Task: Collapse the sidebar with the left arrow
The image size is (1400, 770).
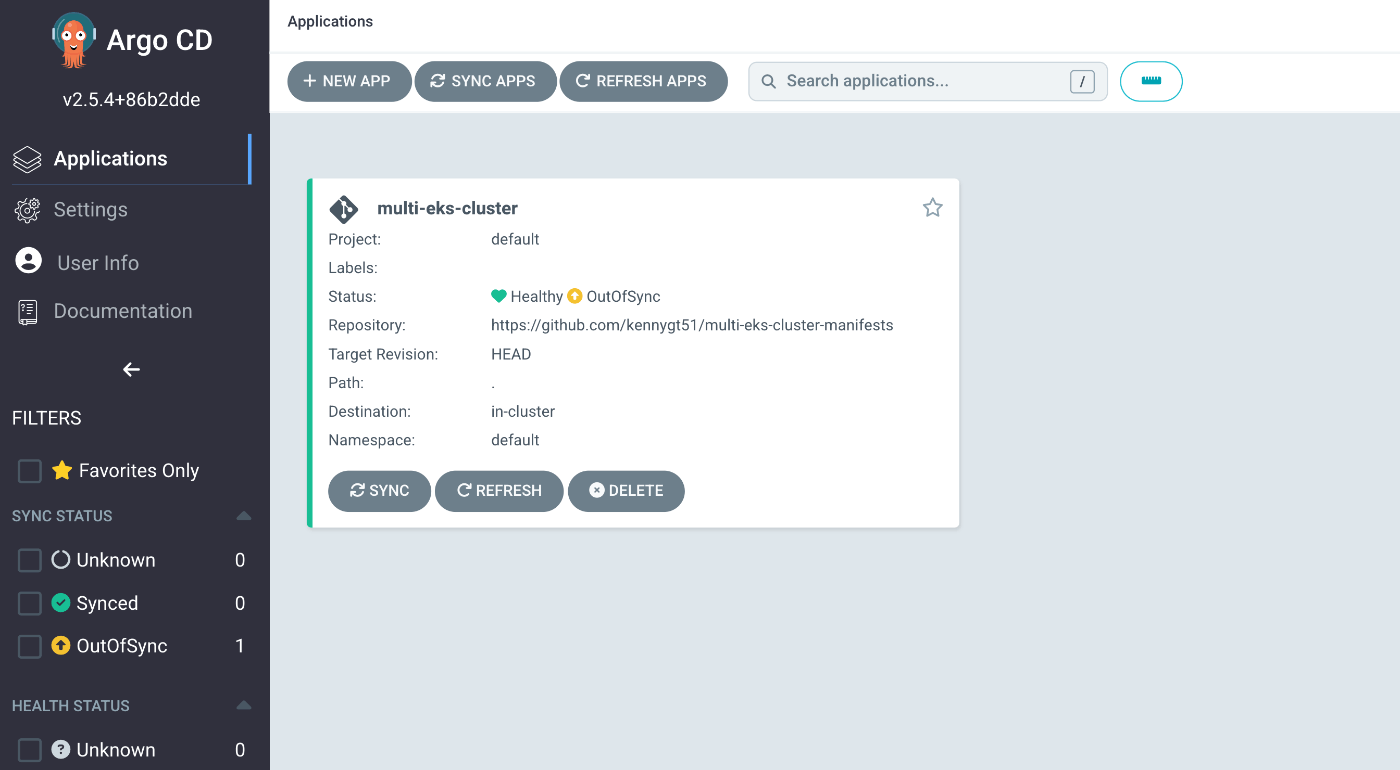Action: (x=131, y=370)
